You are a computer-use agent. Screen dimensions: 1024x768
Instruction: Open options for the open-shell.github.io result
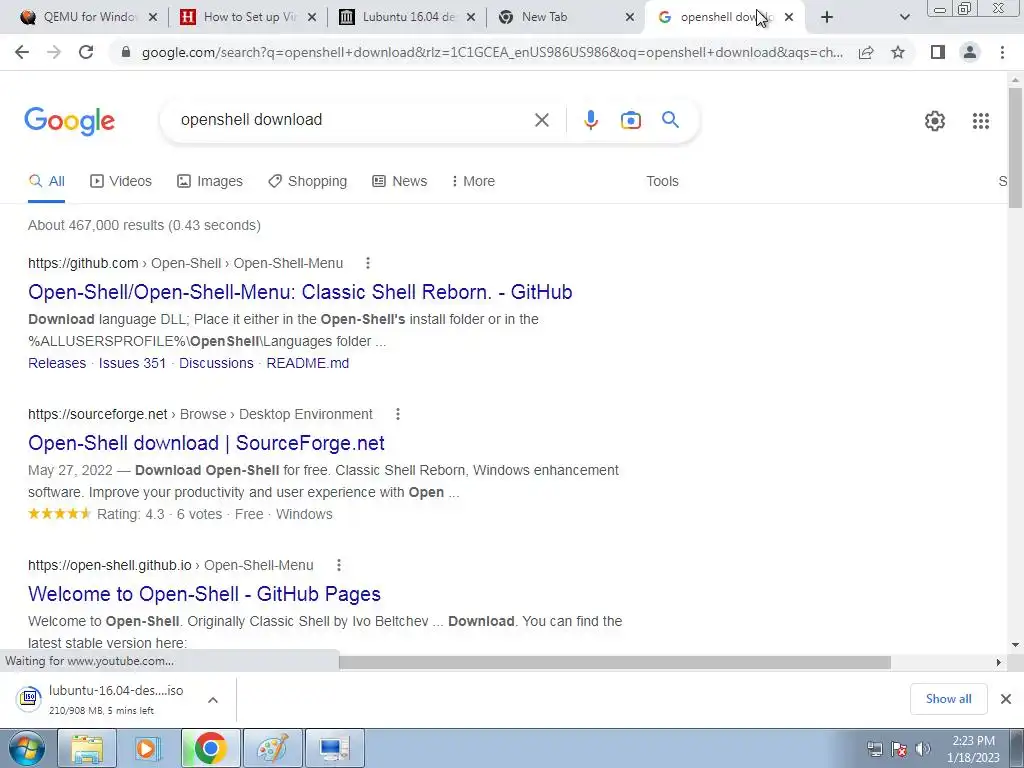(338, 565)
